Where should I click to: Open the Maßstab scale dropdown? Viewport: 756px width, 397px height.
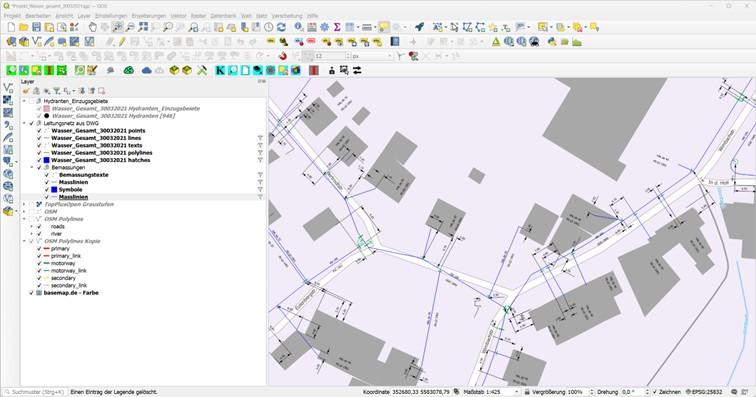pyautogui.click(x=516, y=392)
